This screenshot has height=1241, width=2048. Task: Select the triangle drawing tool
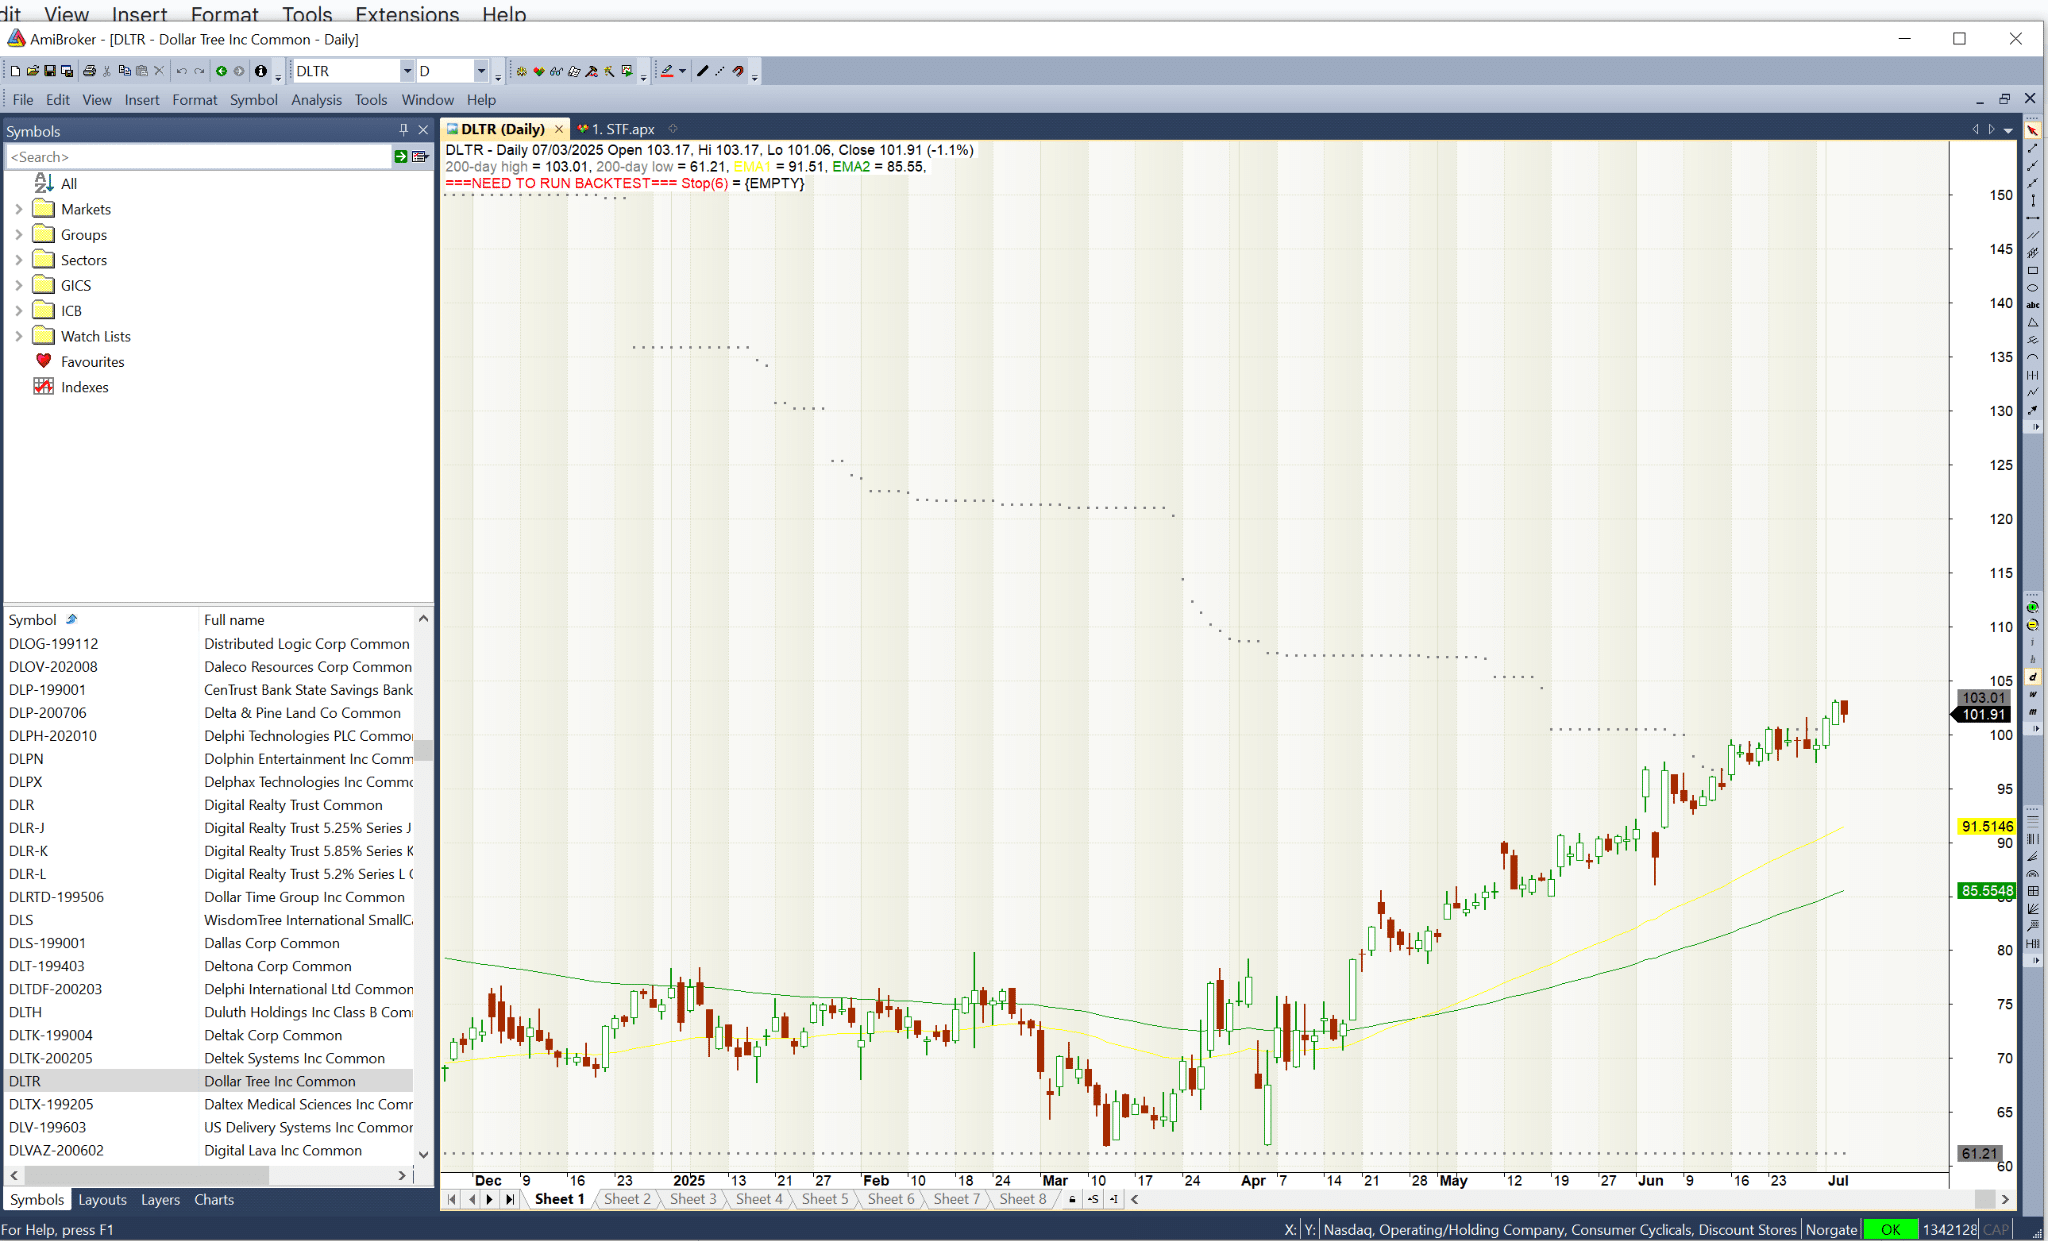pyautogui.click(x=2032, y=322)
